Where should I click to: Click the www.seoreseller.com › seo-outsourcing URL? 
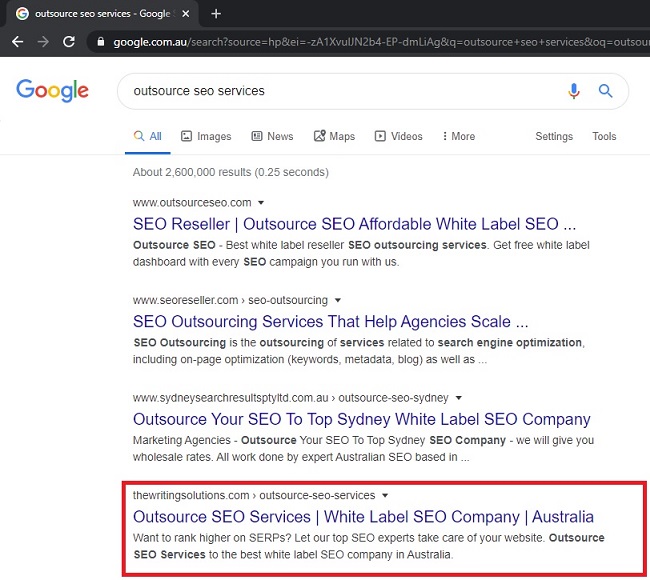coord(230,300)
